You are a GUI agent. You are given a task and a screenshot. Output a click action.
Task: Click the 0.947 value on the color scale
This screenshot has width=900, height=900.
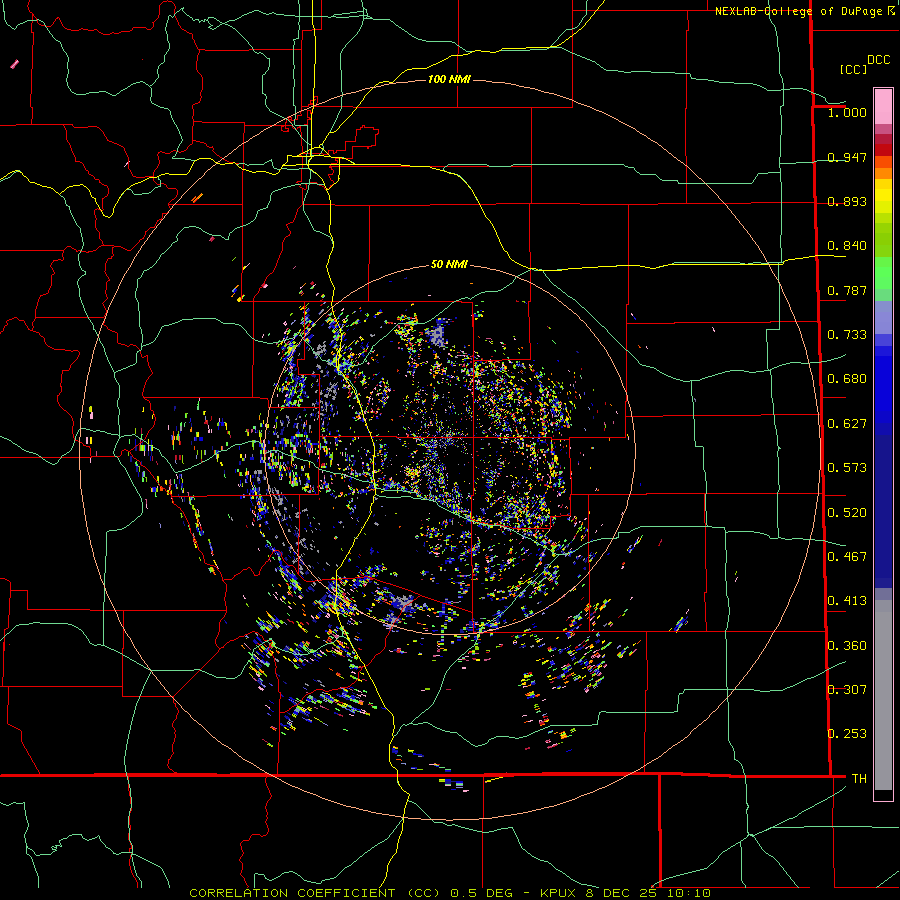[x=847, y=157]
